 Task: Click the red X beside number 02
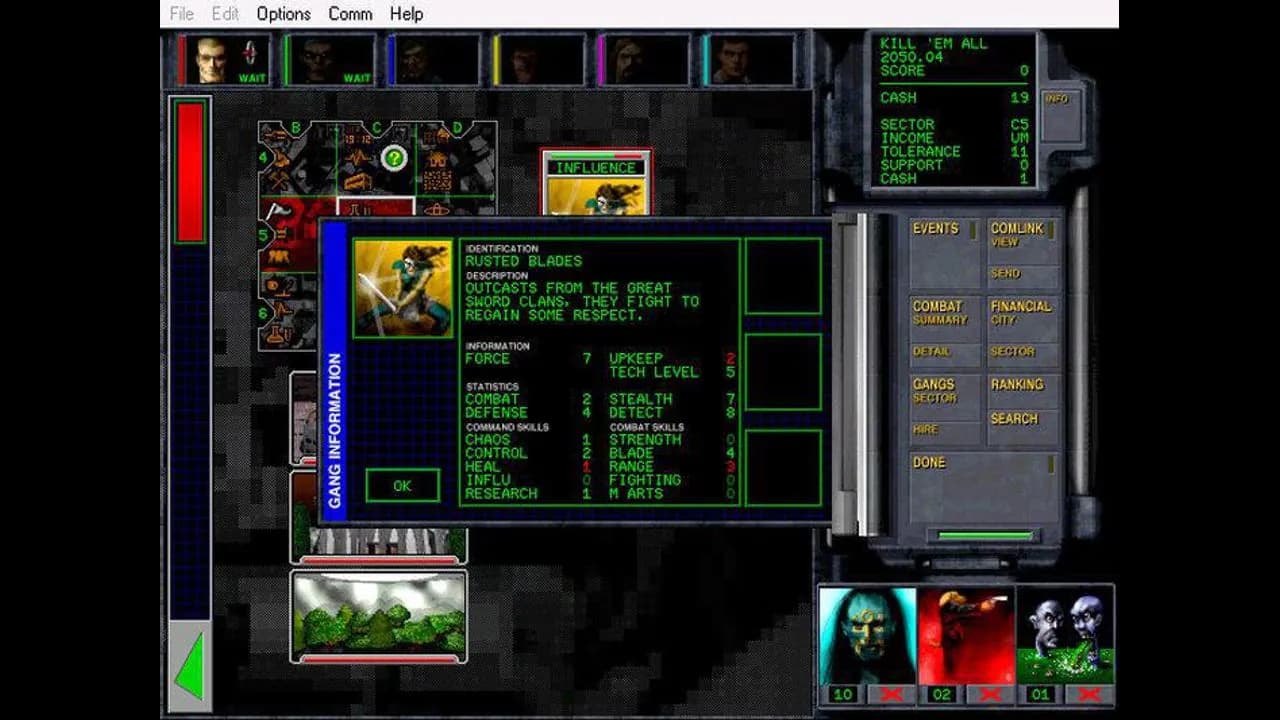click(x=990, y=695)
